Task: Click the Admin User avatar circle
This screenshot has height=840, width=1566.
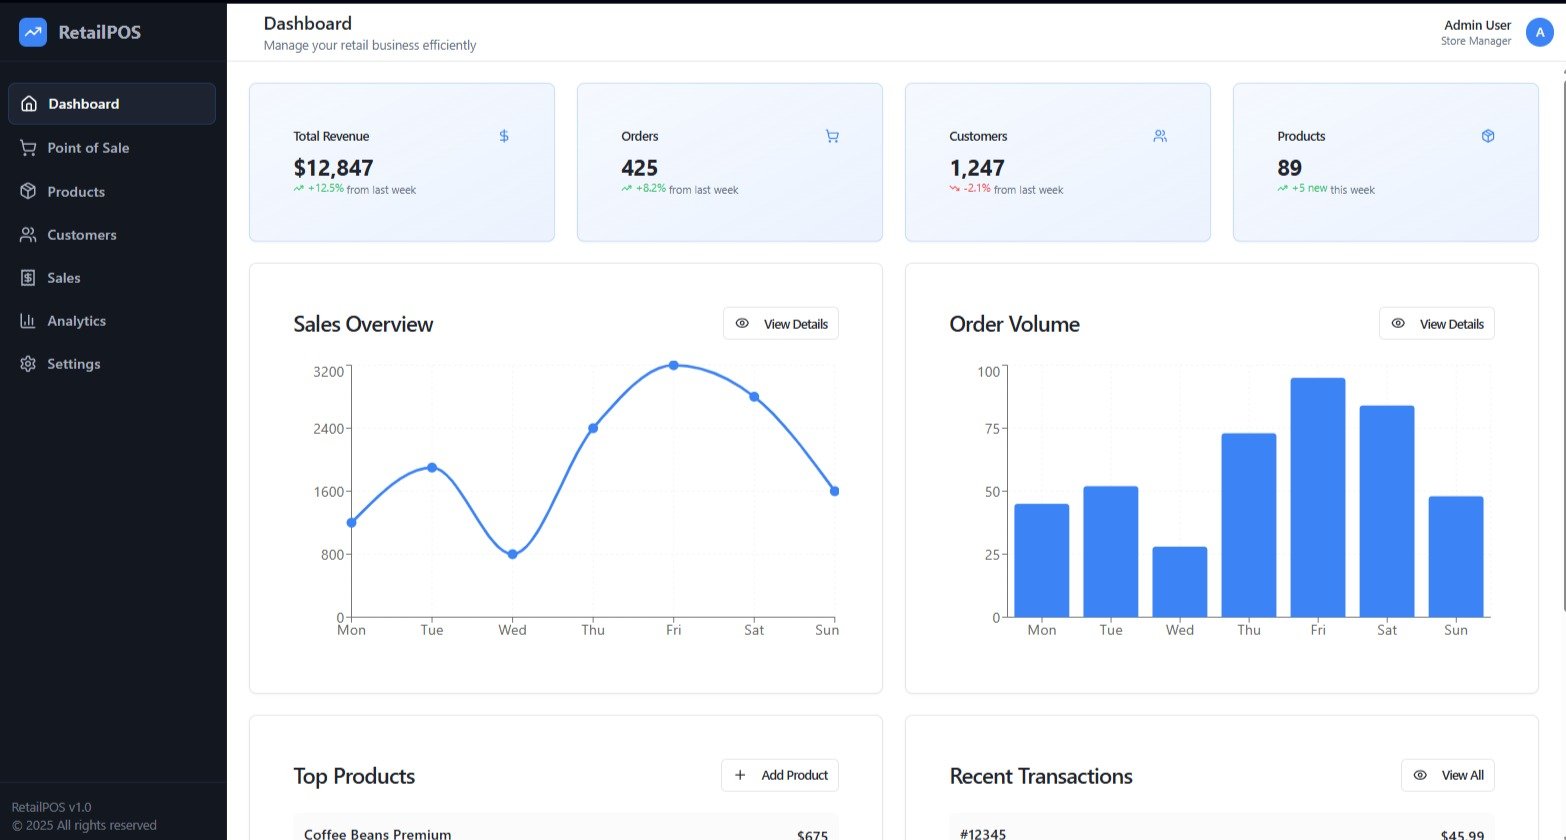Action: (x=1539, y=32)
